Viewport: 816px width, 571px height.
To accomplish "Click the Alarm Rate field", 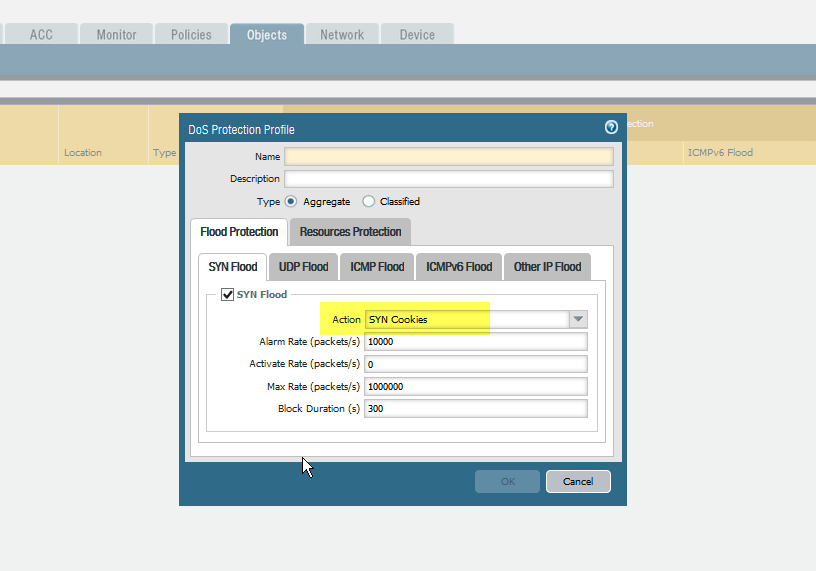I will click(x=475, y=342).
